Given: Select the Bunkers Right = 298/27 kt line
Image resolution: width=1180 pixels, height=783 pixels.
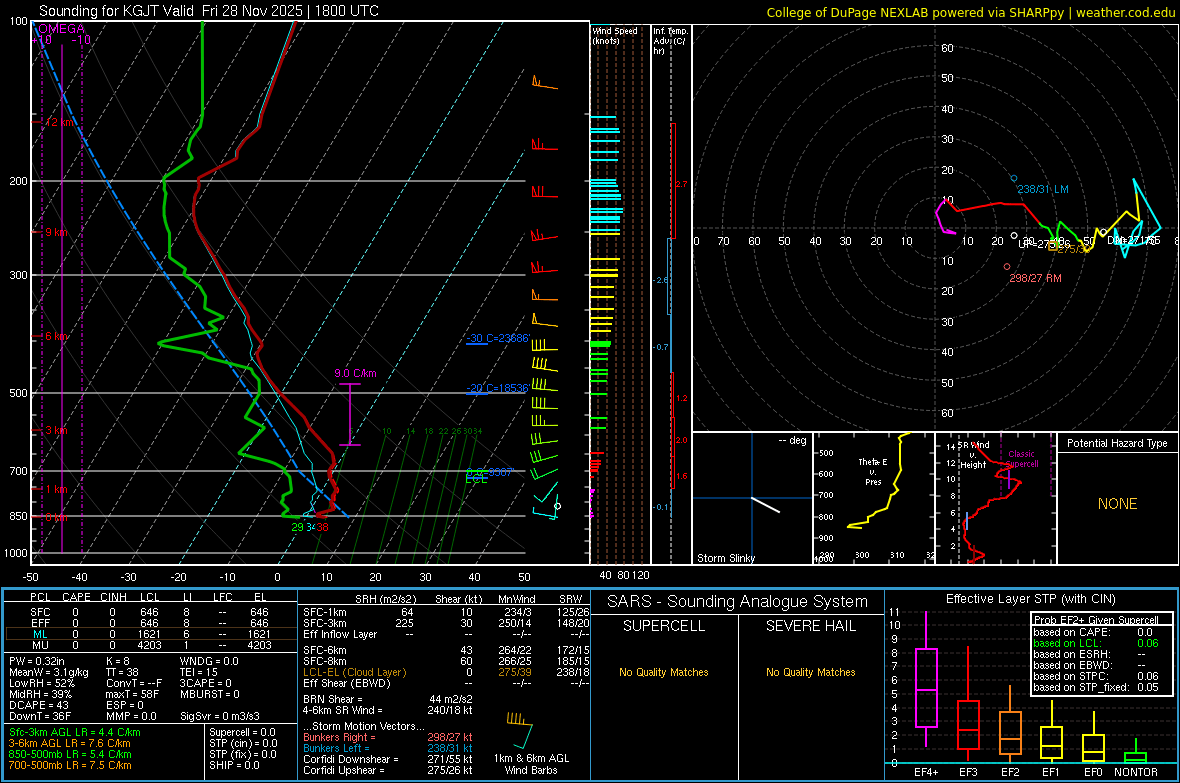Looking at the screenshot, I should coord(388,737).
